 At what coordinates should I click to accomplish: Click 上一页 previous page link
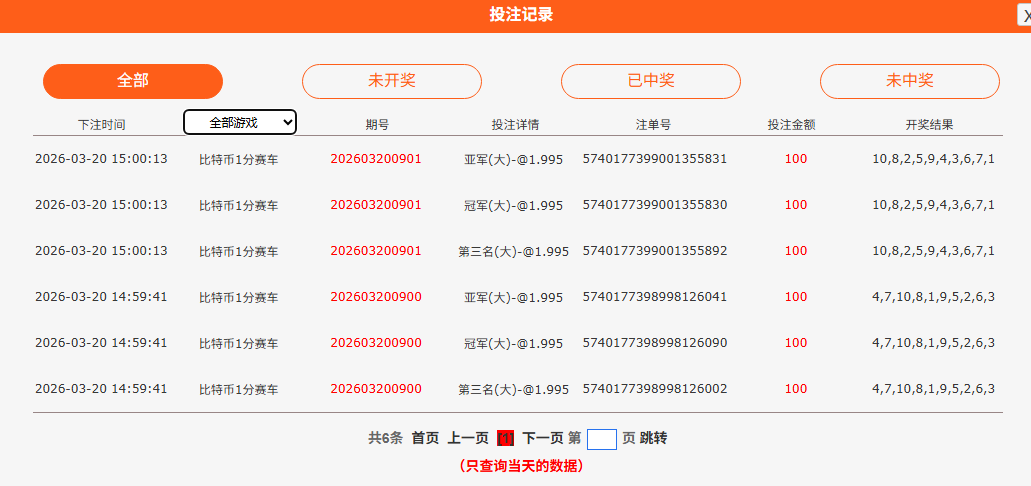pyautogui.click(x=468, y=438)
